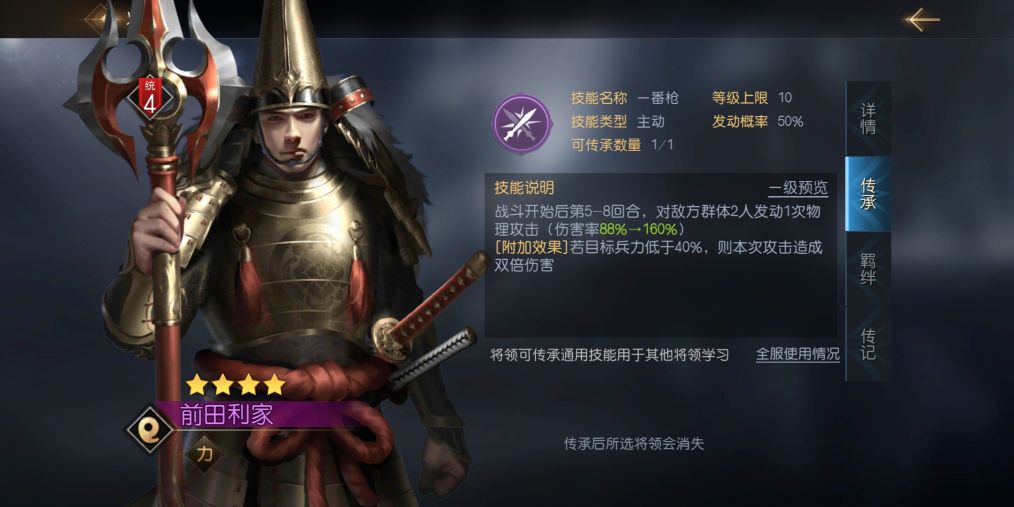The height and width of the screenshot is (507, 1014).
Task: Click the 力 attribute badge
Action: click(x=204, y=454)
